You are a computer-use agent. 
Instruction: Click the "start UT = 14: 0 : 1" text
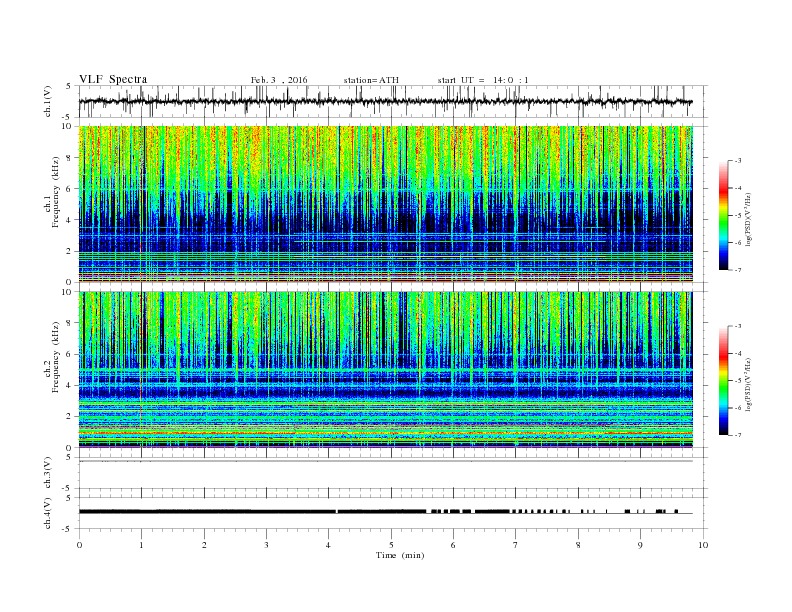point(483,80)
